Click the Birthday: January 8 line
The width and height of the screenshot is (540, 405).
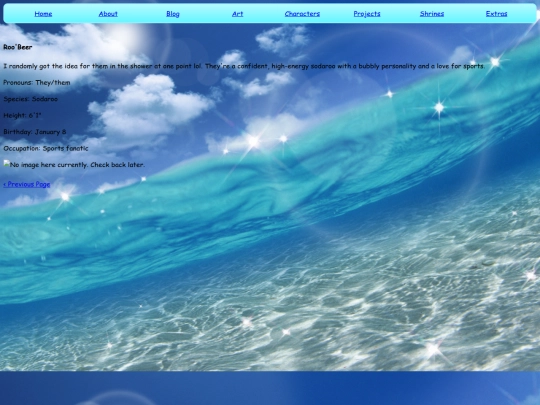(34, 132)
